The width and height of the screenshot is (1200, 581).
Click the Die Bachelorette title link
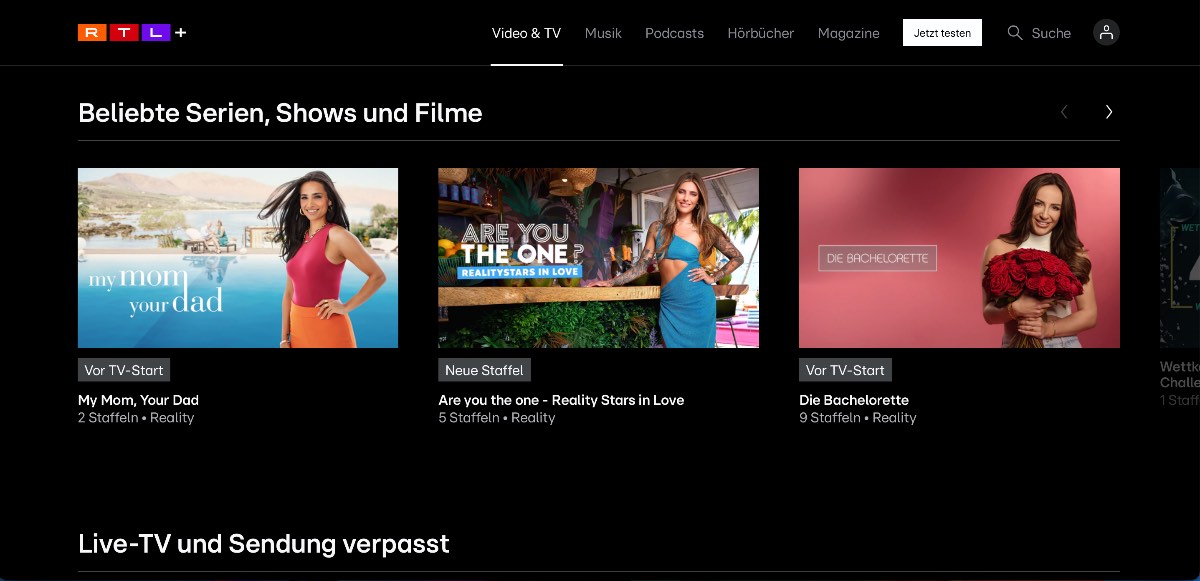[x=854, y=400]
